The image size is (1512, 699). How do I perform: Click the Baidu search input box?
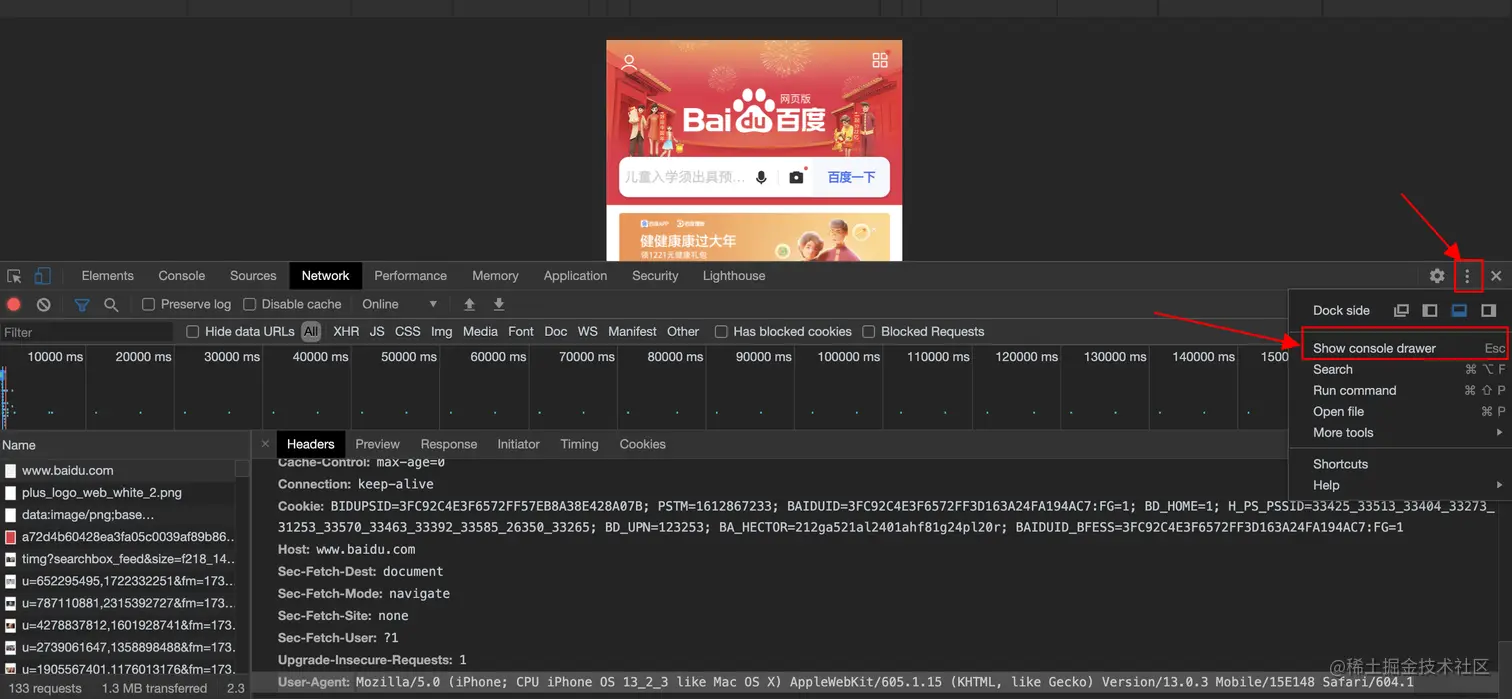point(685,177)
